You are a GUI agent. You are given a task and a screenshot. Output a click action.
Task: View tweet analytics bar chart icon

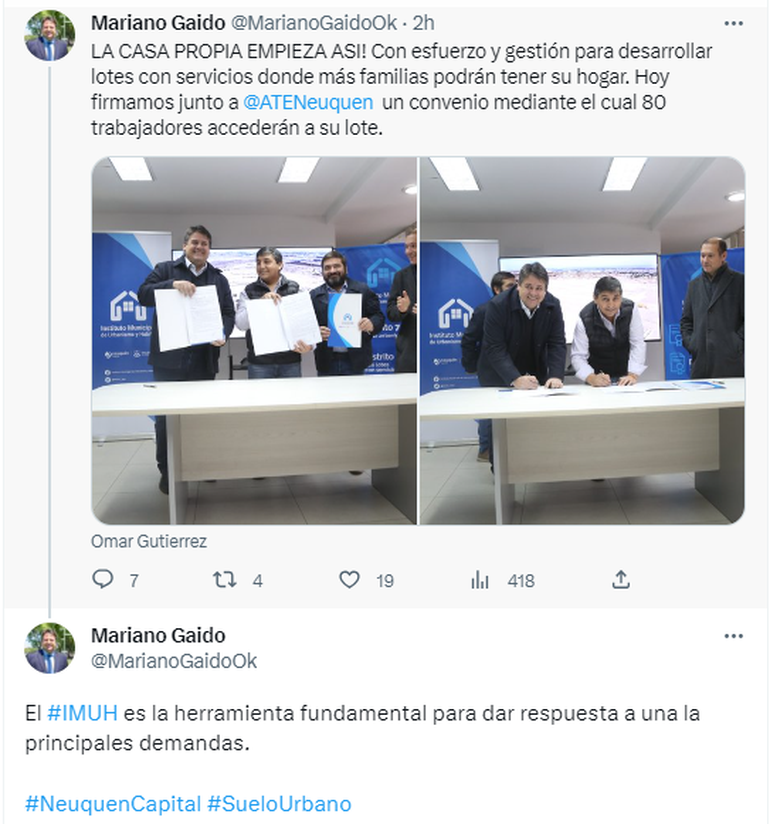pos(480,580)
